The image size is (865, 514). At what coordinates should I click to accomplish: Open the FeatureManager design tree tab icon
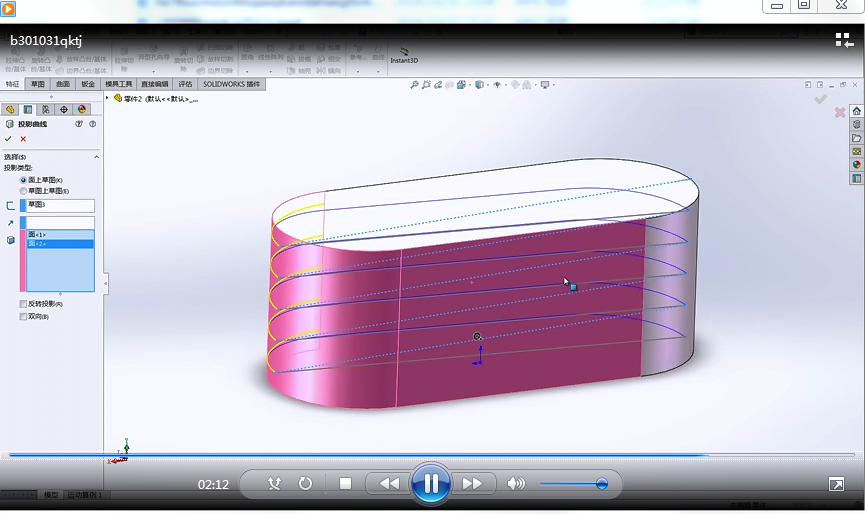10,110
